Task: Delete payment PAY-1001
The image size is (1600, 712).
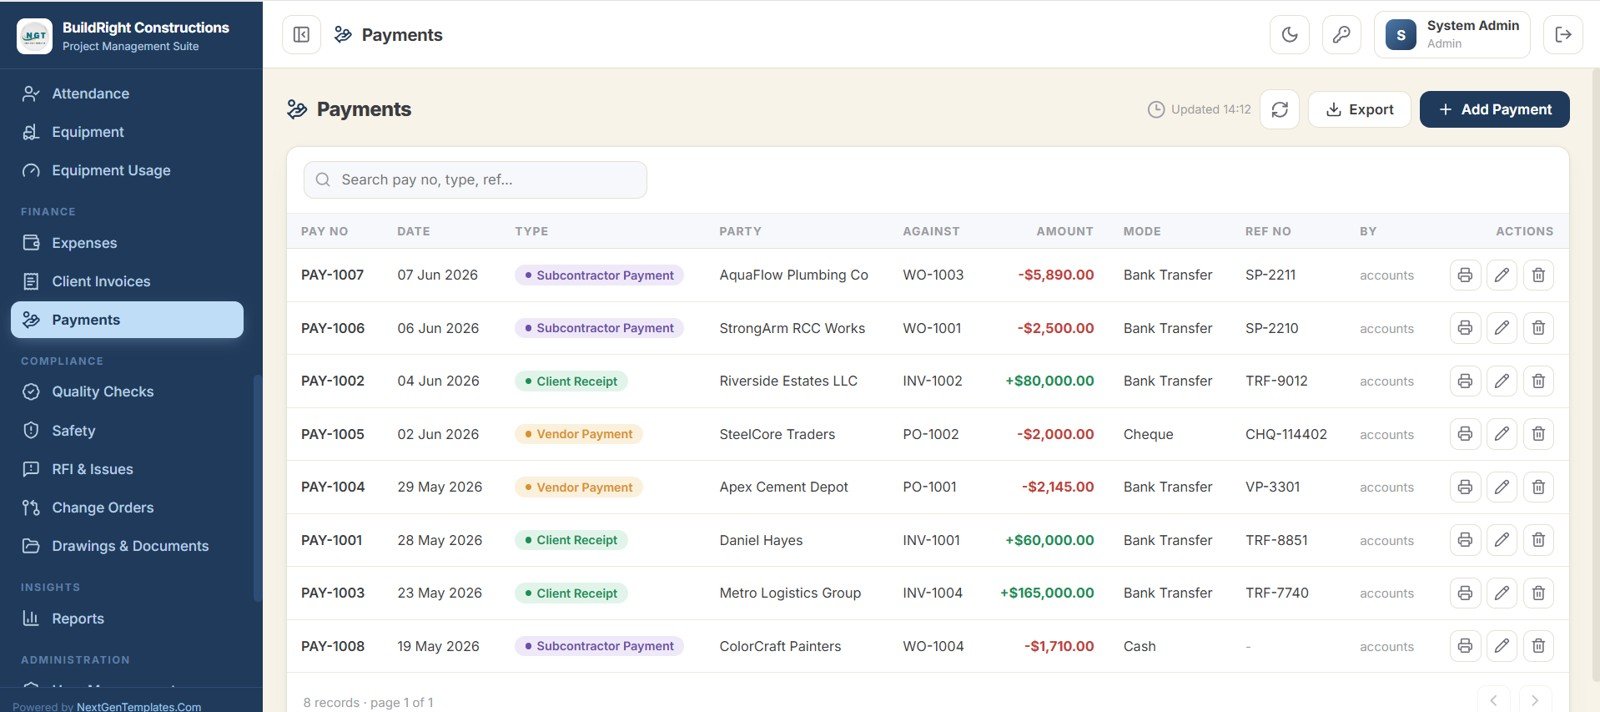Action: pyautogui.click(x=1538, y=540)
